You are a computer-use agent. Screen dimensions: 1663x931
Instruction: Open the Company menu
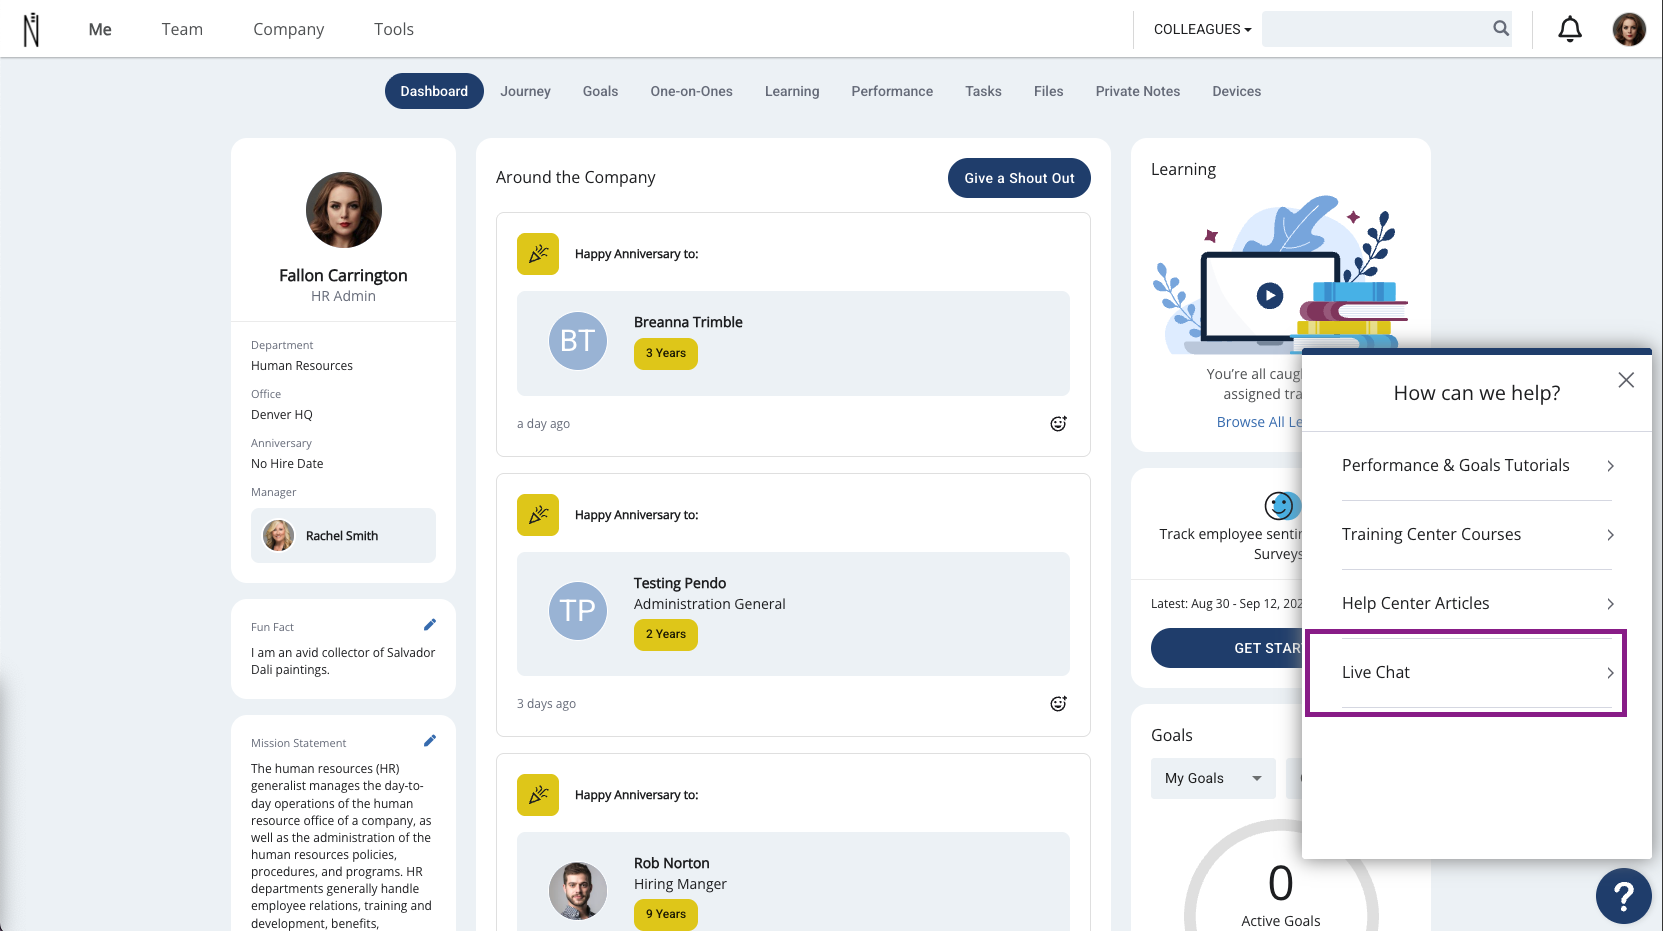(289, 29)
